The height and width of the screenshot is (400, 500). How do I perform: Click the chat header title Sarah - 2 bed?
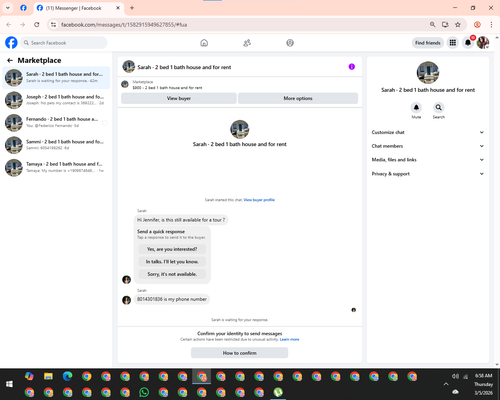(184, 67)
